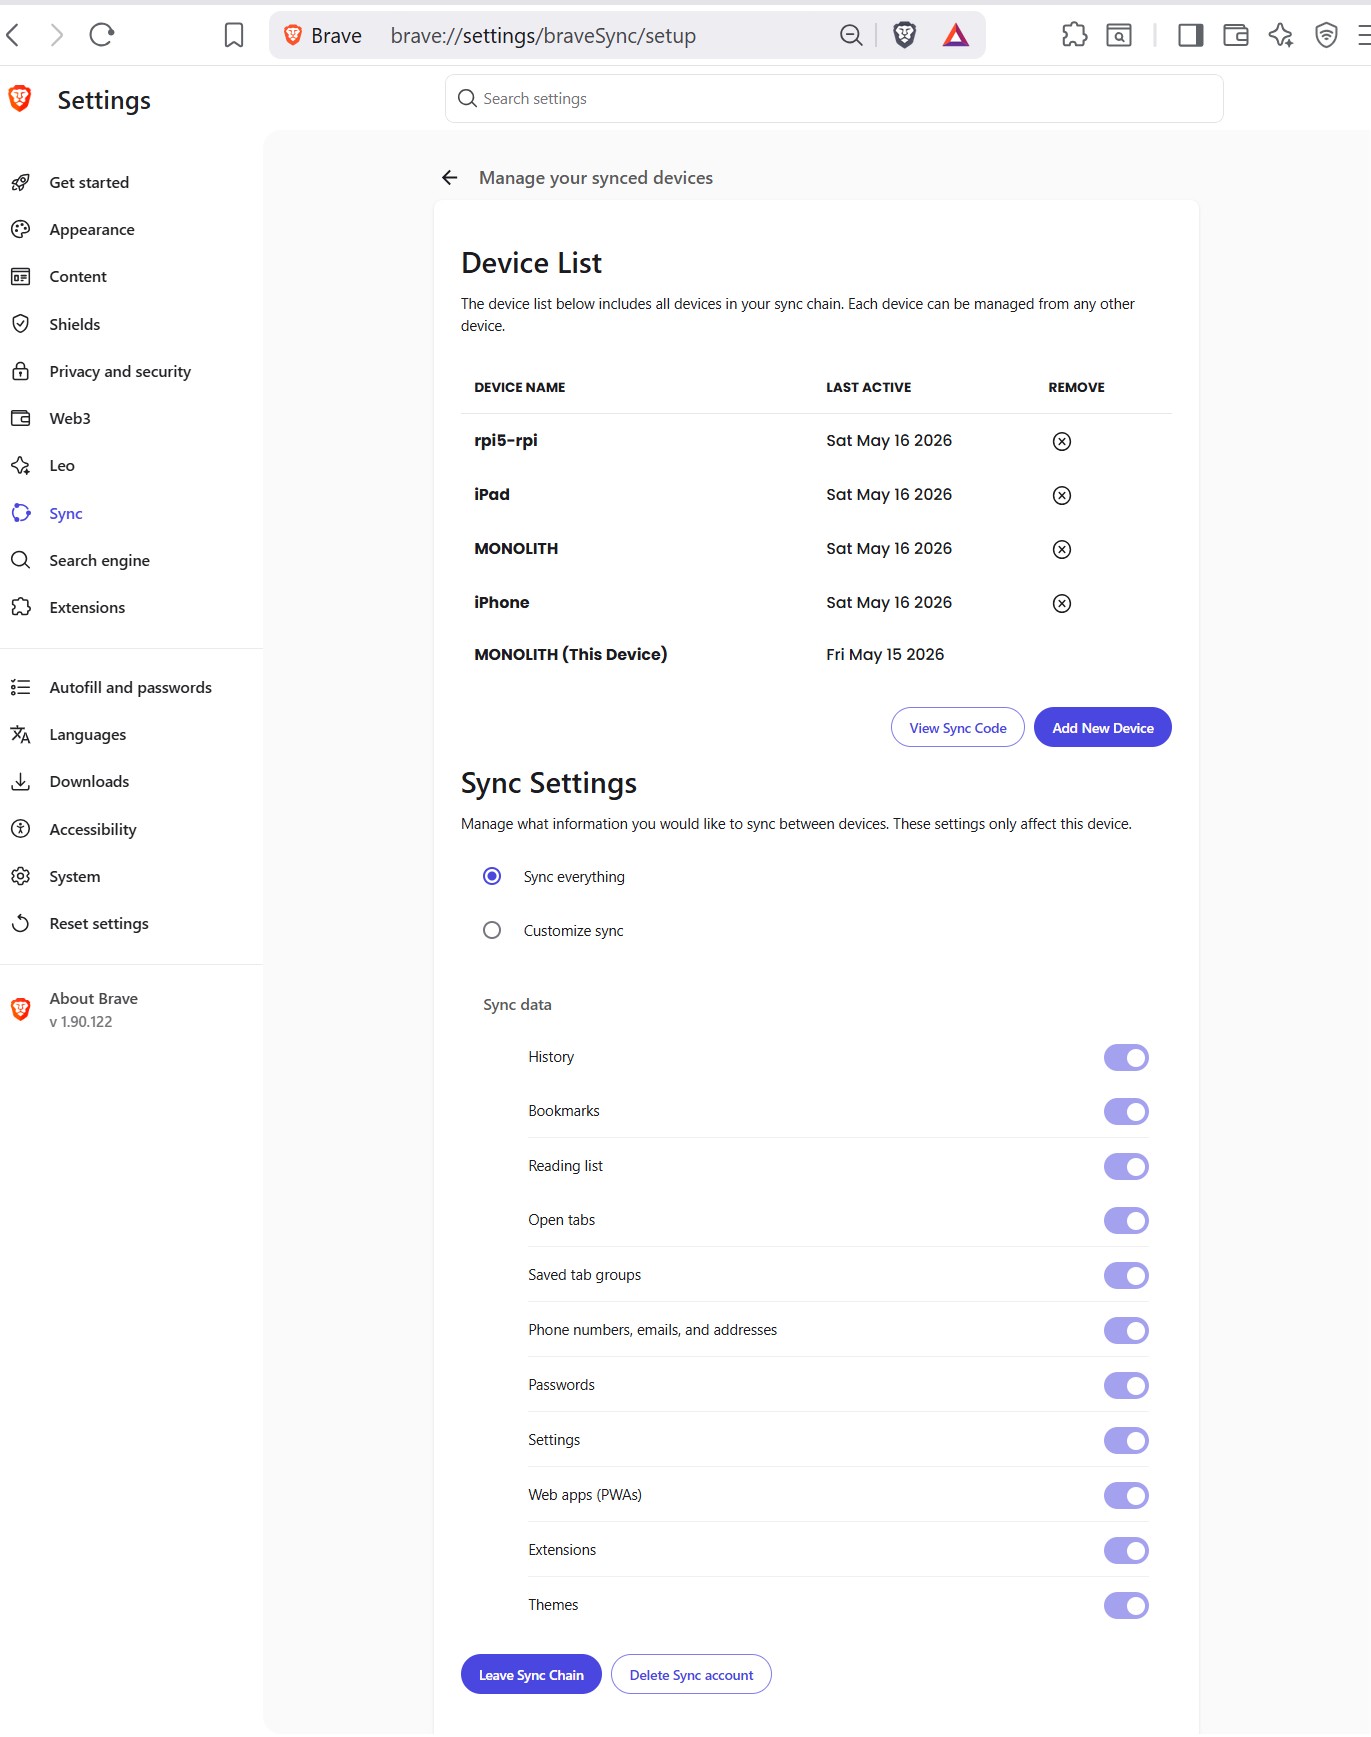1371x1737 pixels.
Task: Open Content settings section
Action: coord(78,276)
